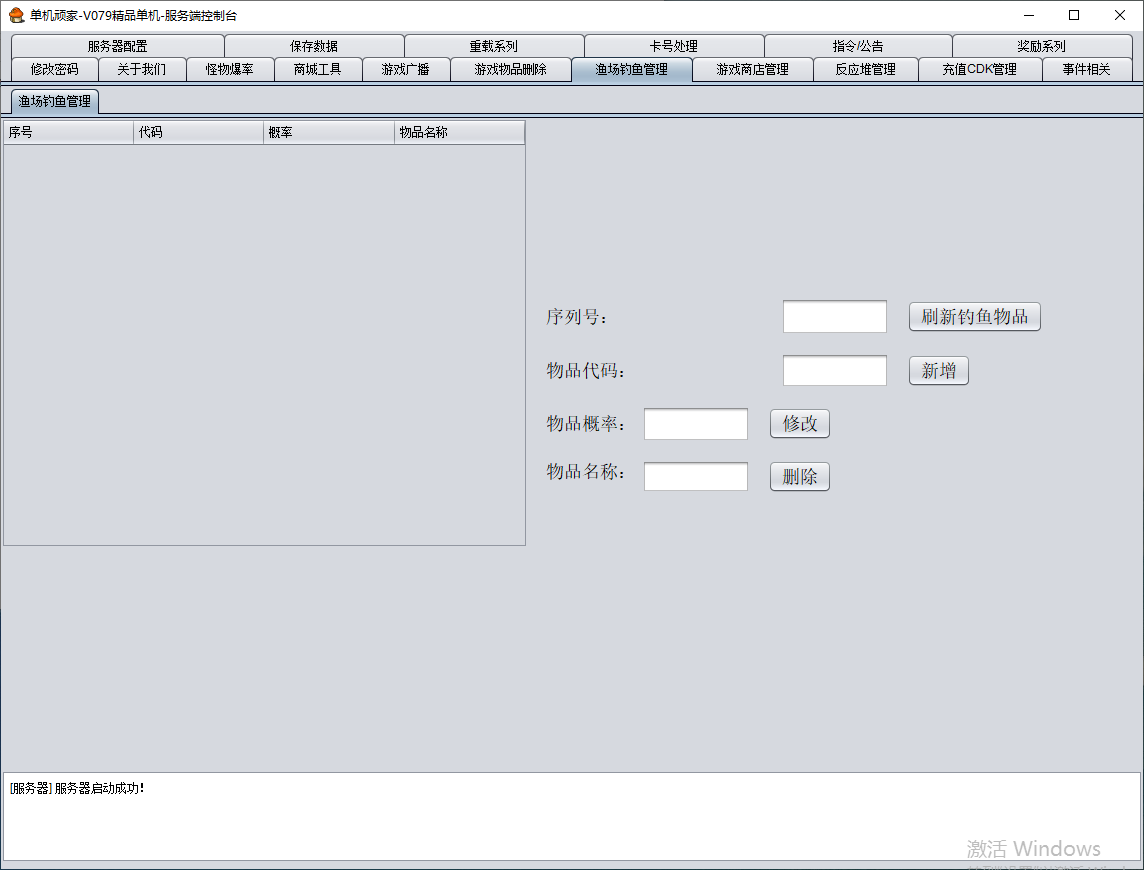The width and height of the screenshot is (1144, 870).
Task: Switch to the 保存数据 tab
Action: click(314, 46)
